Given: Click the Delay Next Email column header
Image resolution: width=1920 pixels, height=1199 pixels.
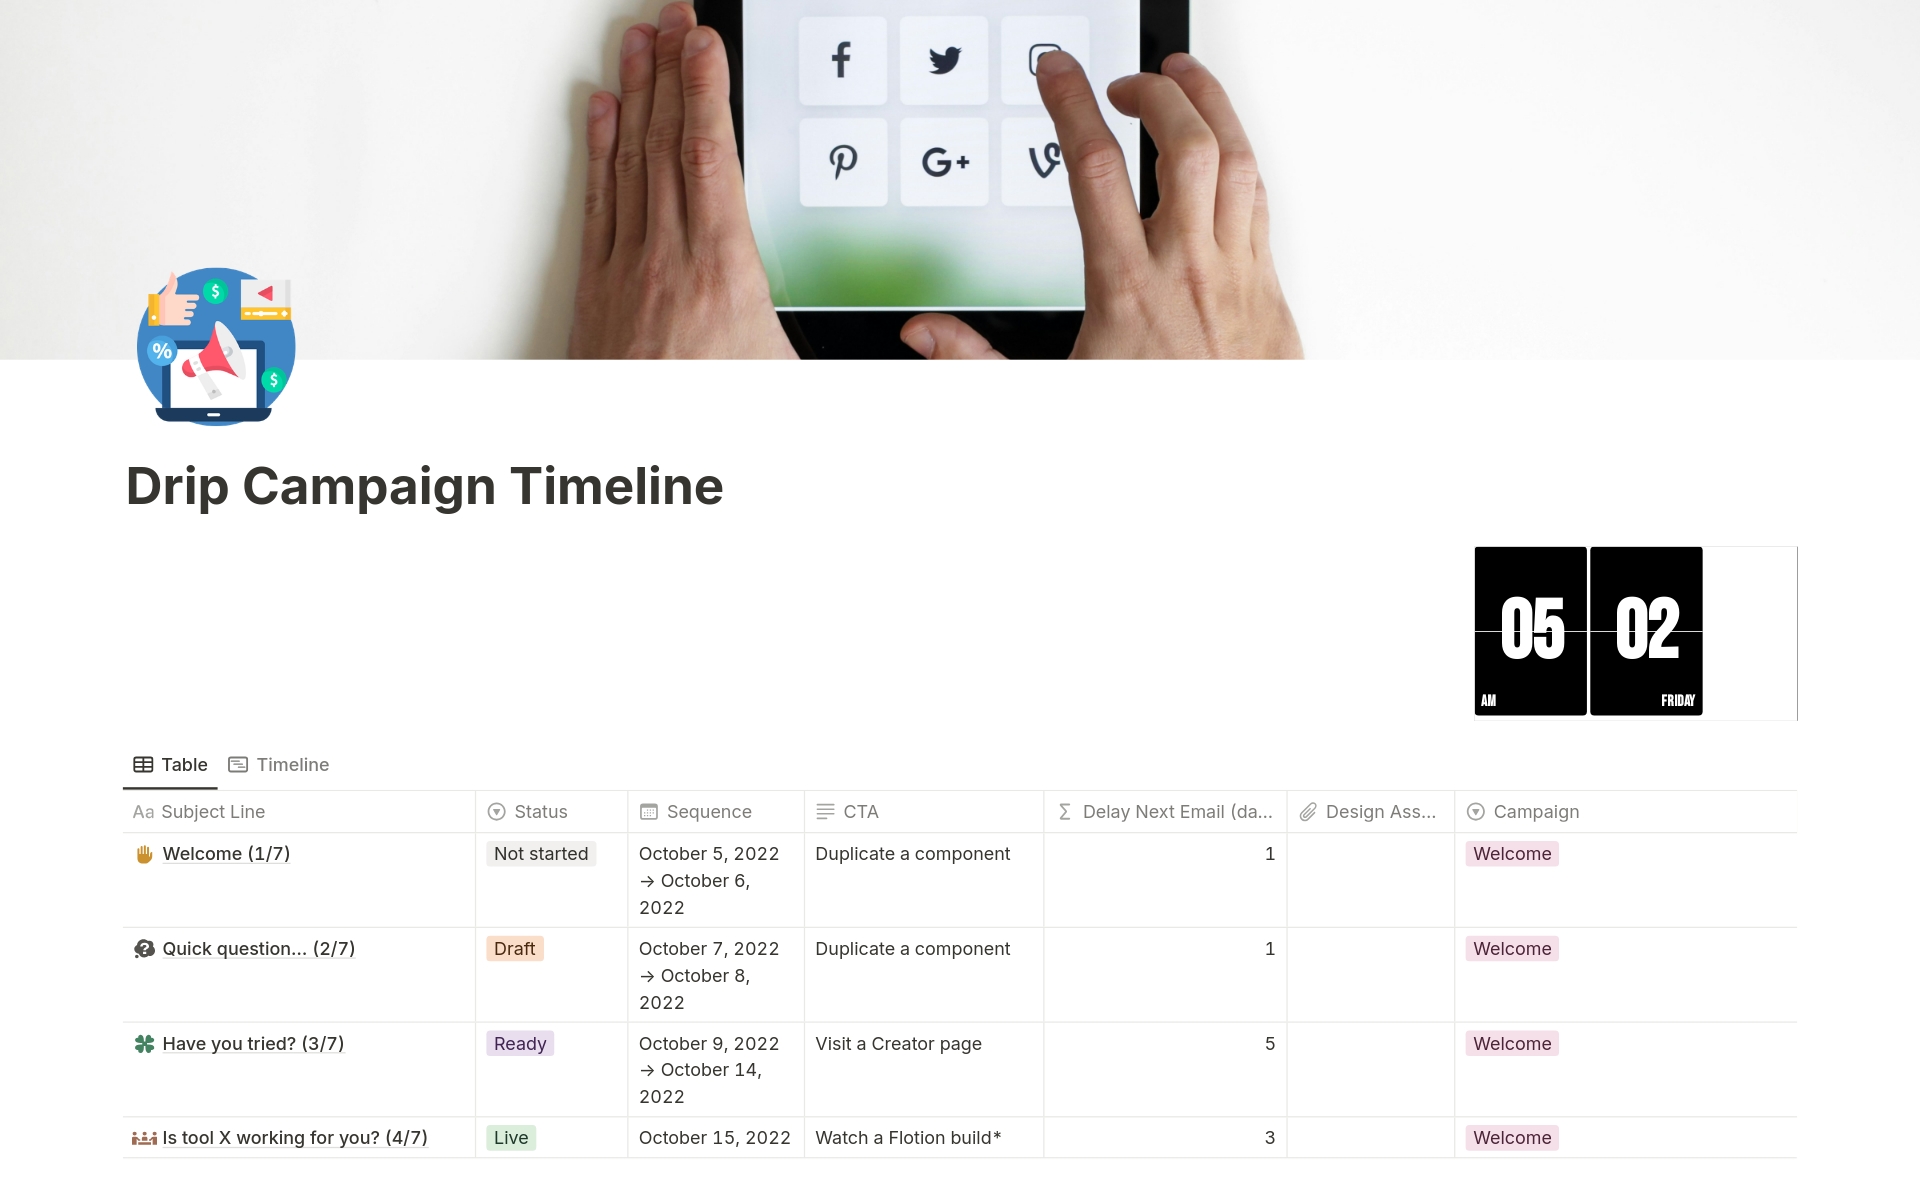Looking at the screenshot, I should (x=1166, y=812).
